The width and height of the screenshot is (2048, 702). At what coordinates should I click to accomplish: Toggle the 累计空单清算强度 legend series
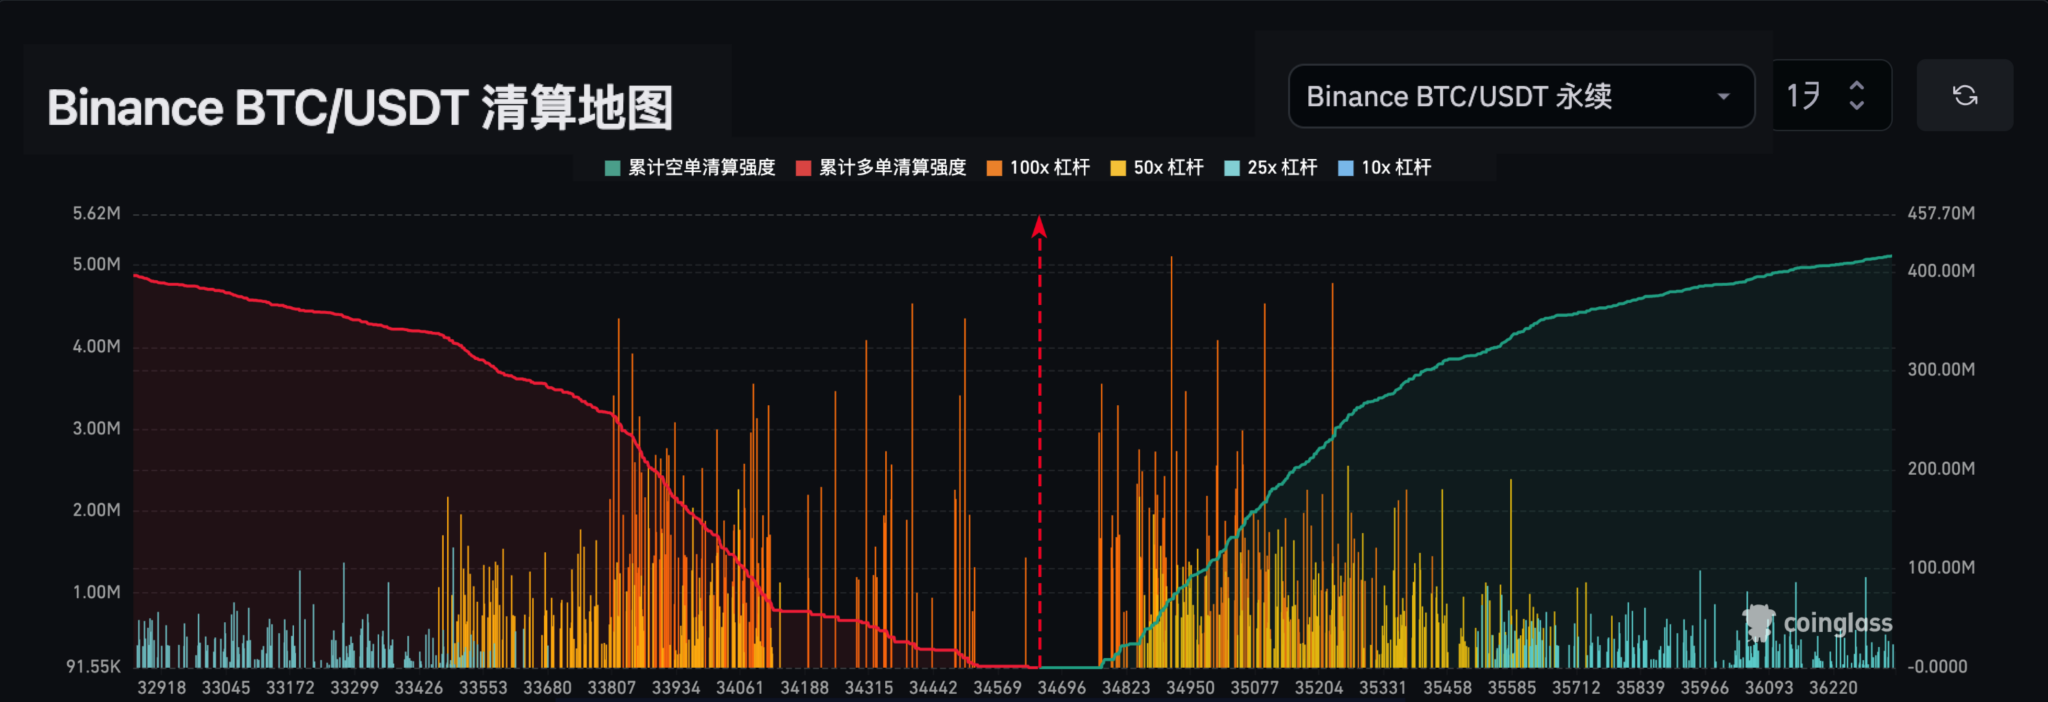coord(690,168)
